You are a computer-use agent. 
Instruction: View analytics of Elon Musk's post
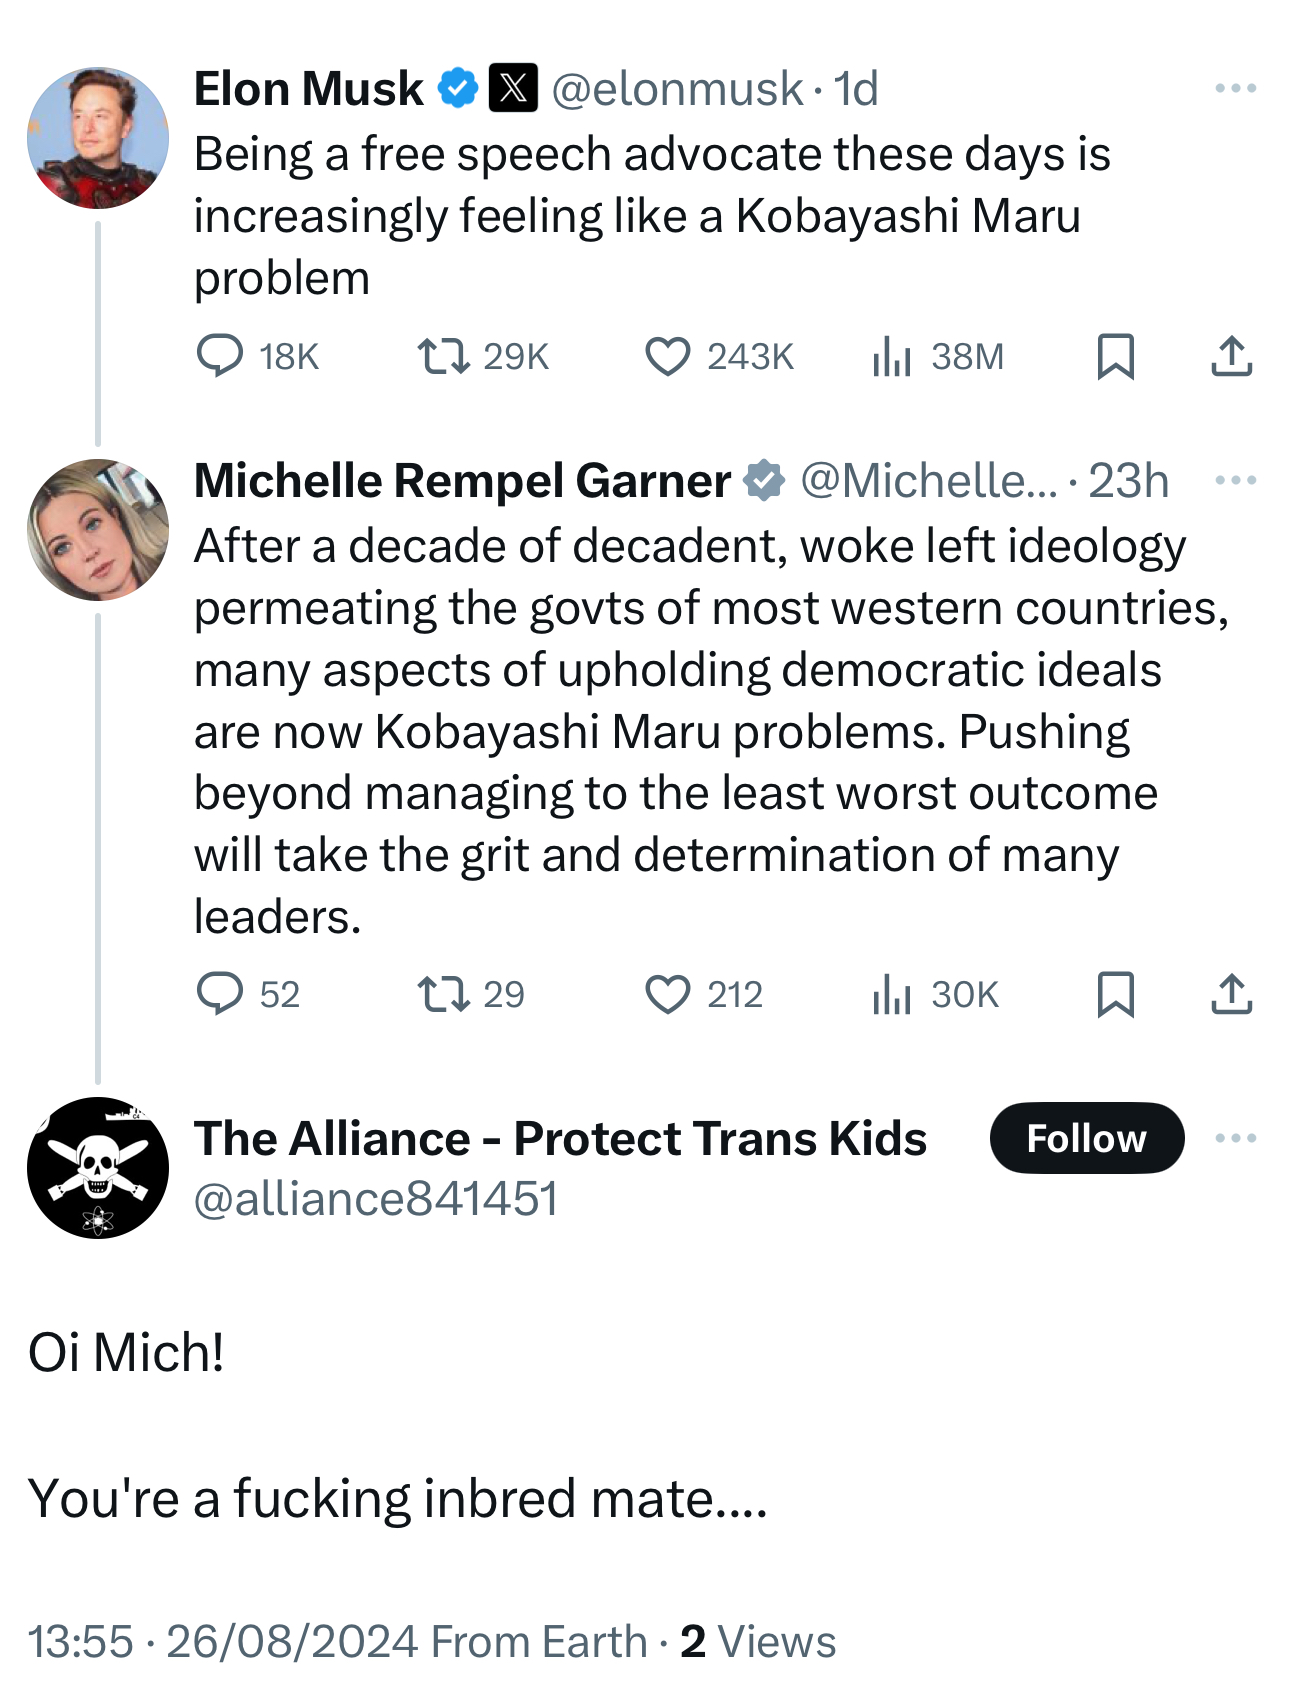(x=891, y=356)
